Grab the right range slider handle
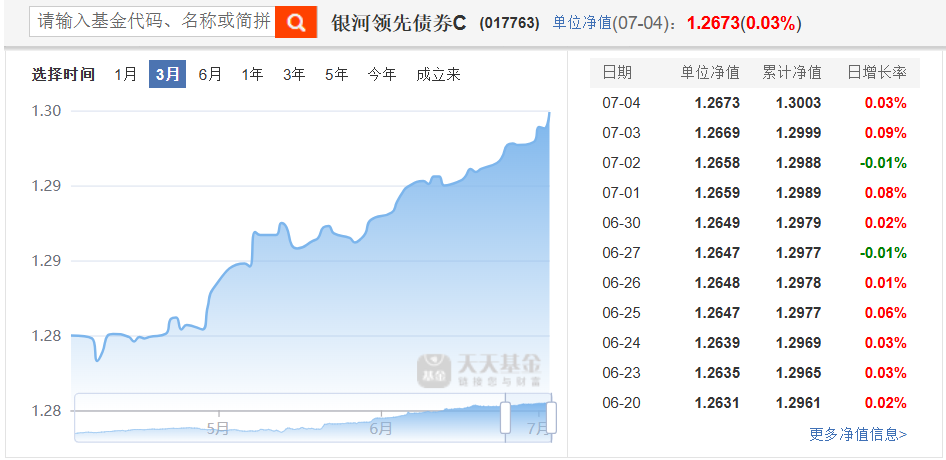Screen dimensions: 946x460 tap(551, 417)
